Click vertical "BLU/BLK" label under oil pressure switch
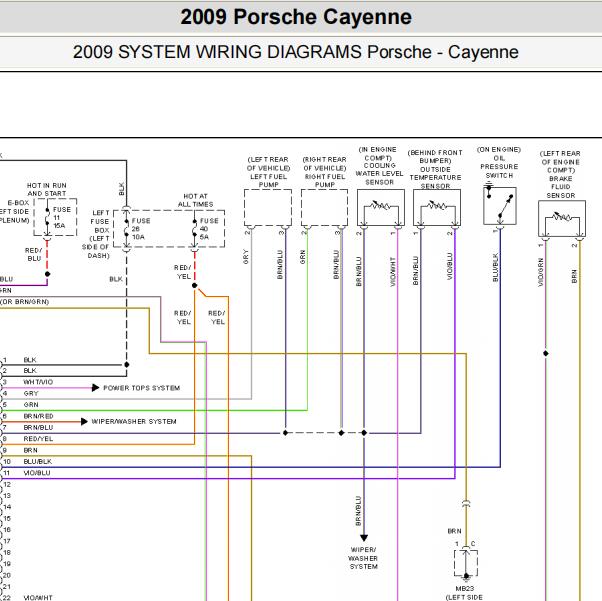 coord(495,267)
